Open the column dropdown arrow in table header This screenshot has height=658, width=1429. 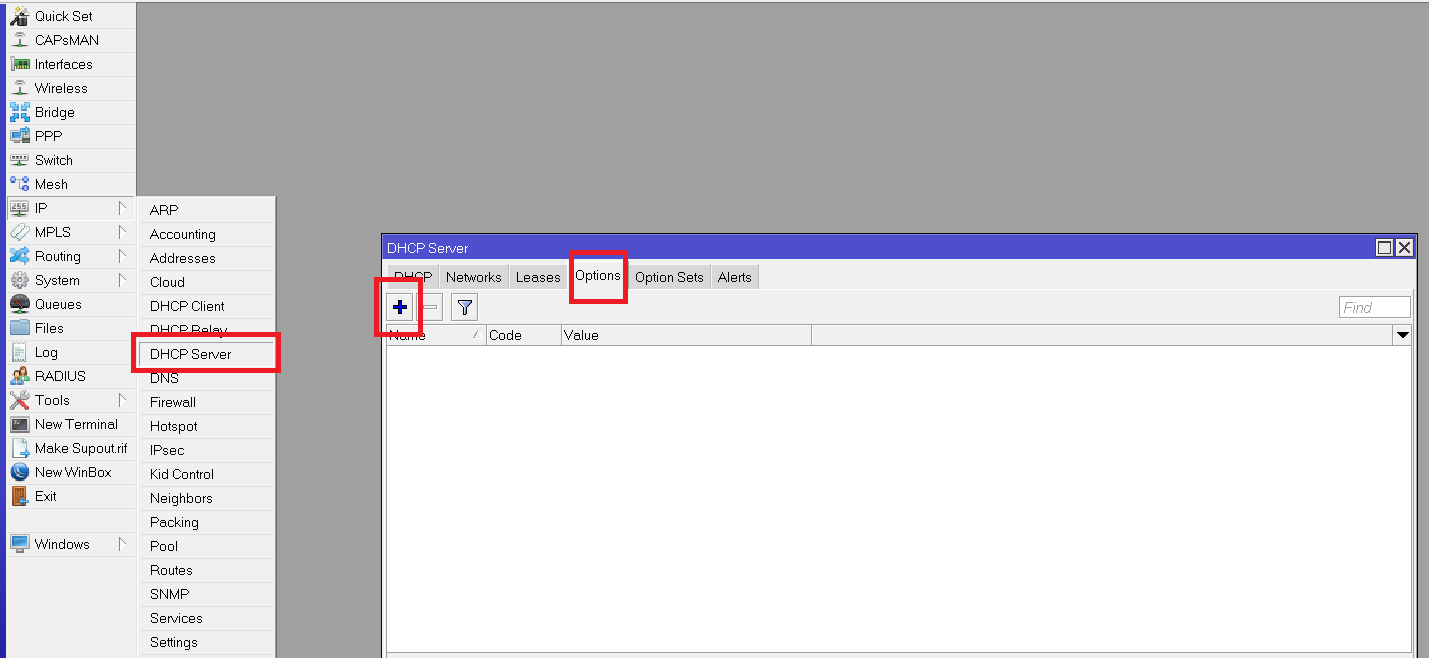click(1402, 335)
